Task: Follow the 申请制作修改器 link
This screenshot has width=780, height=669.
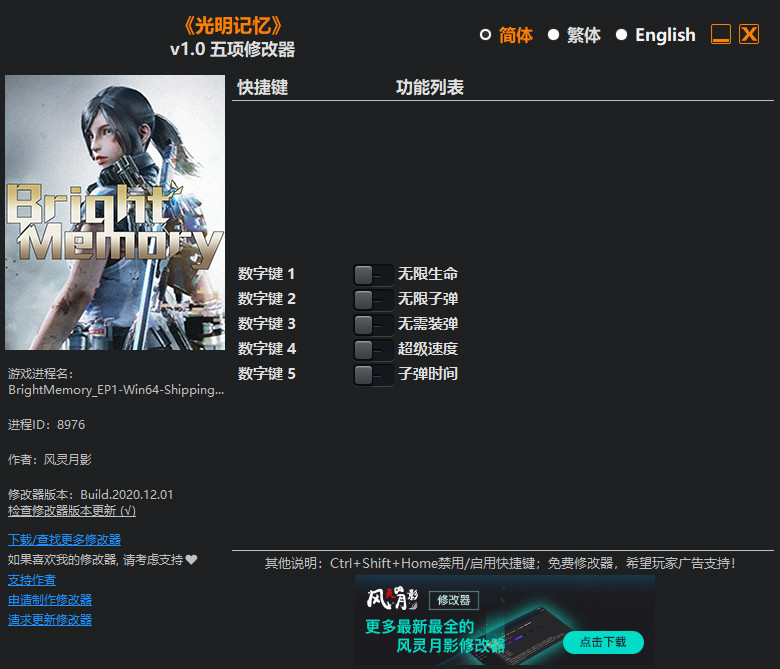Action: click(50, 600)
